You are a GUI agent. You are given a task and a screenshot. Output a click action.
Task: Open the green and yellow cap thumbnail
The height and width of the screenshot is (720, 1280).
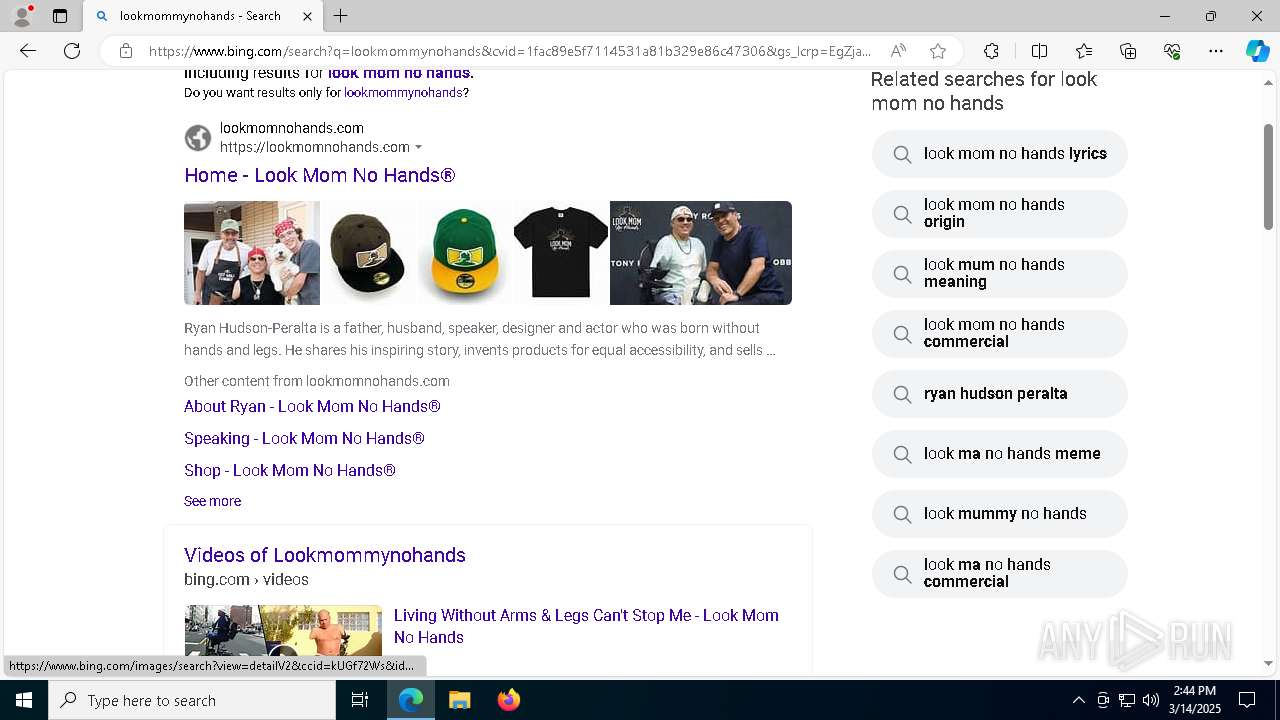(x=463, y=253)
